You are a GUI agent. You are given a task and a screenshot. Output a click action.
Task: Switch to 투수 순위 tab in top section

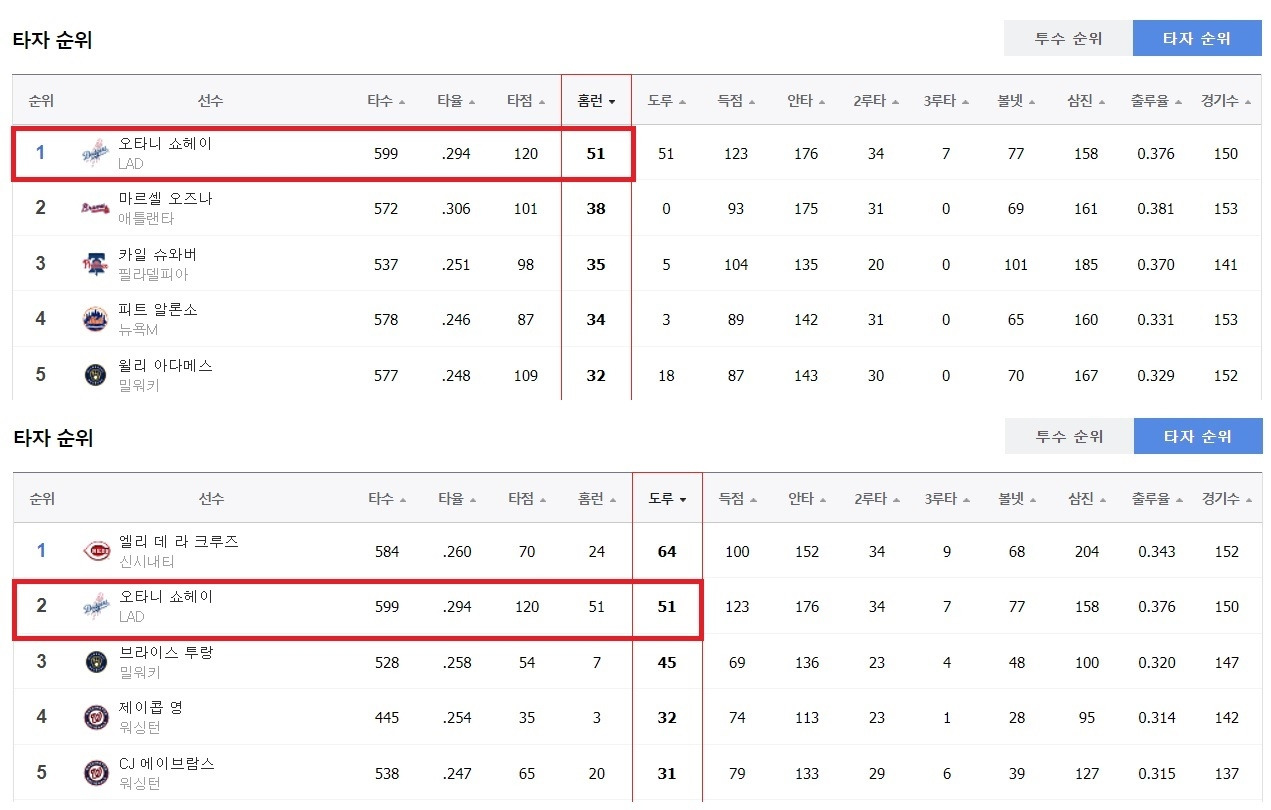tap(1068, 38)
